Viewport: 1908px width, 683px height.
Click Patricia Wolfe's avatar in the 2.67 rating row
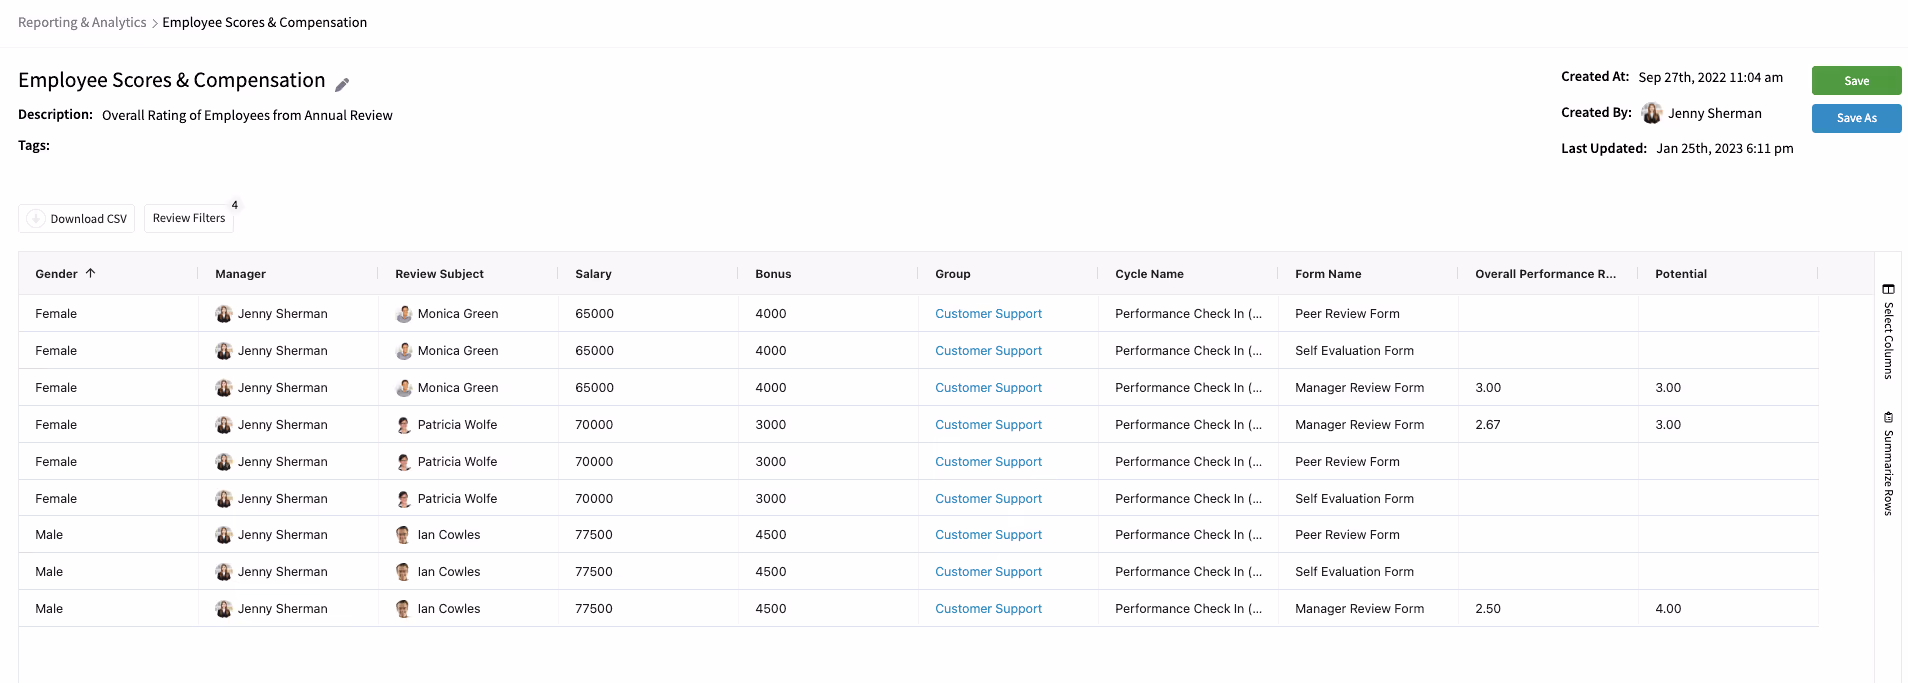pos(404,425)
